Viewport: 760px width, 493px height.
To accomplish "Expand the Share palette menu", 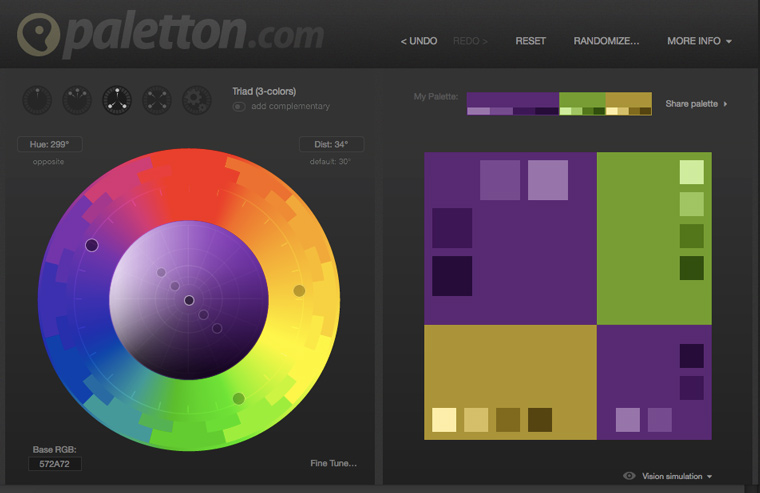I will pyautogui.click(x=696, y=104).
